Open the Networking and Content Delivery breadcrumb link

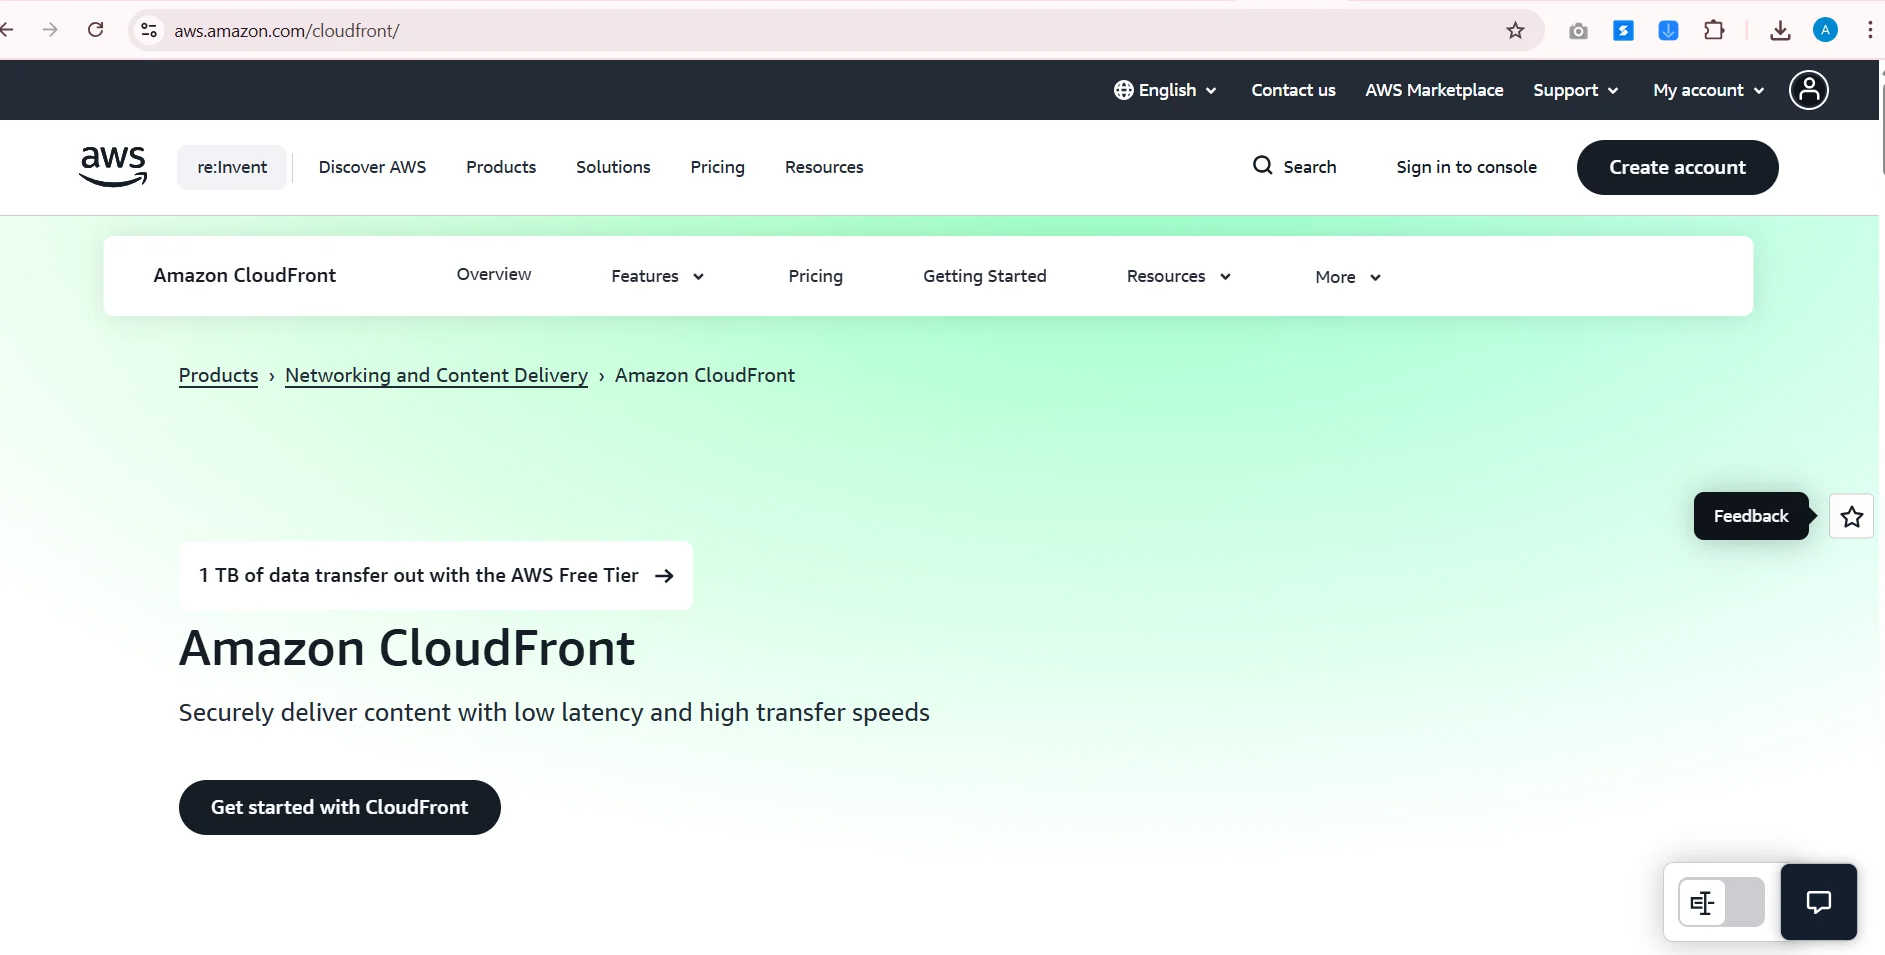[437, 375]
